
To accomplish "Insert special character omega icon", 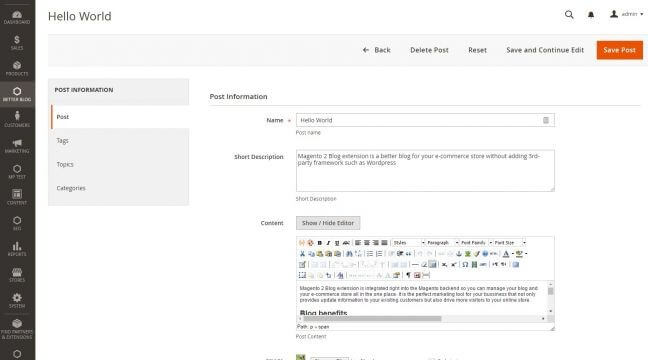I will [465, 265].
